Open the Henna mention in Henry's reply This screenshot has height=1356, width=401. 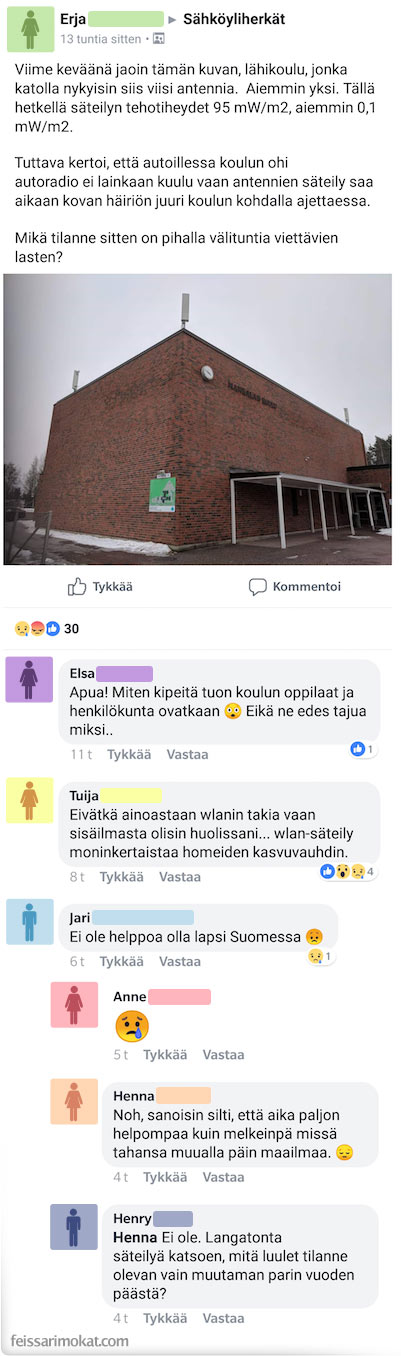tap(135, 1238)
